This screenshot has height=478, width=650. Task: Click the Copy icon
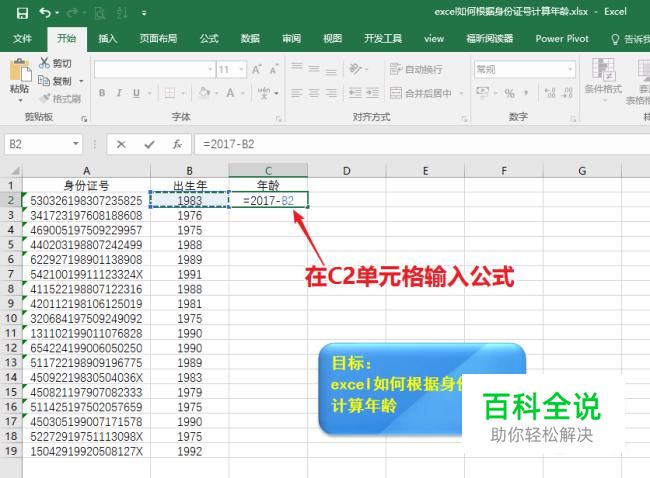click(44, 80)
